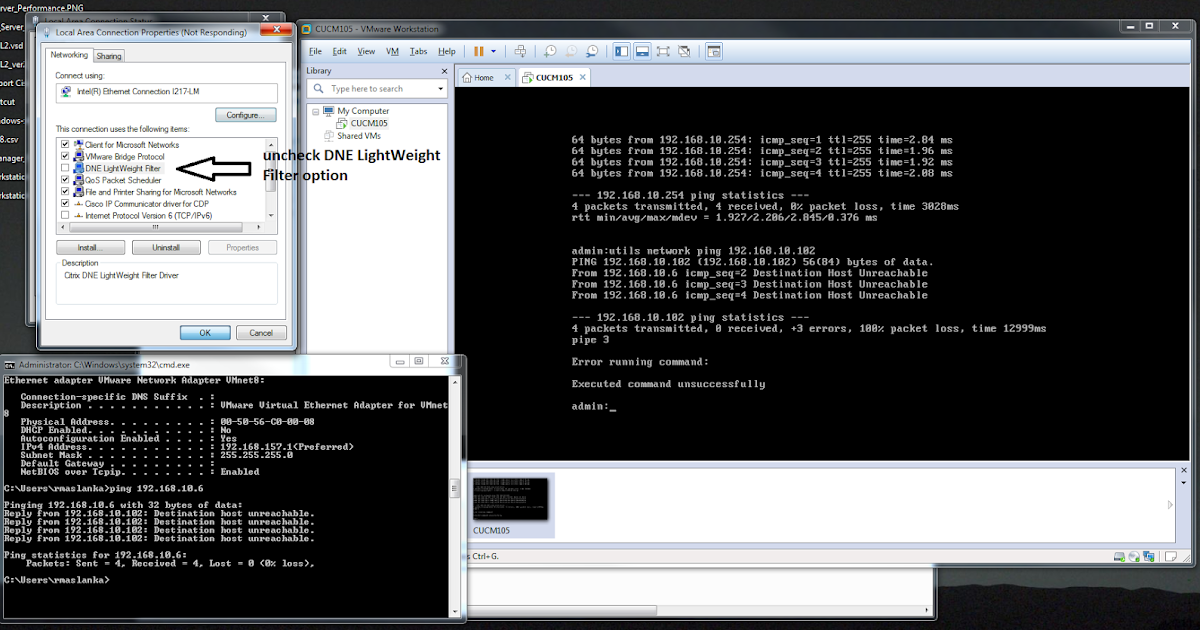Uncheck the DNE LightWeight Filter option
Viewport: 1200px width, 630px height.
click(x=64, y=168)
